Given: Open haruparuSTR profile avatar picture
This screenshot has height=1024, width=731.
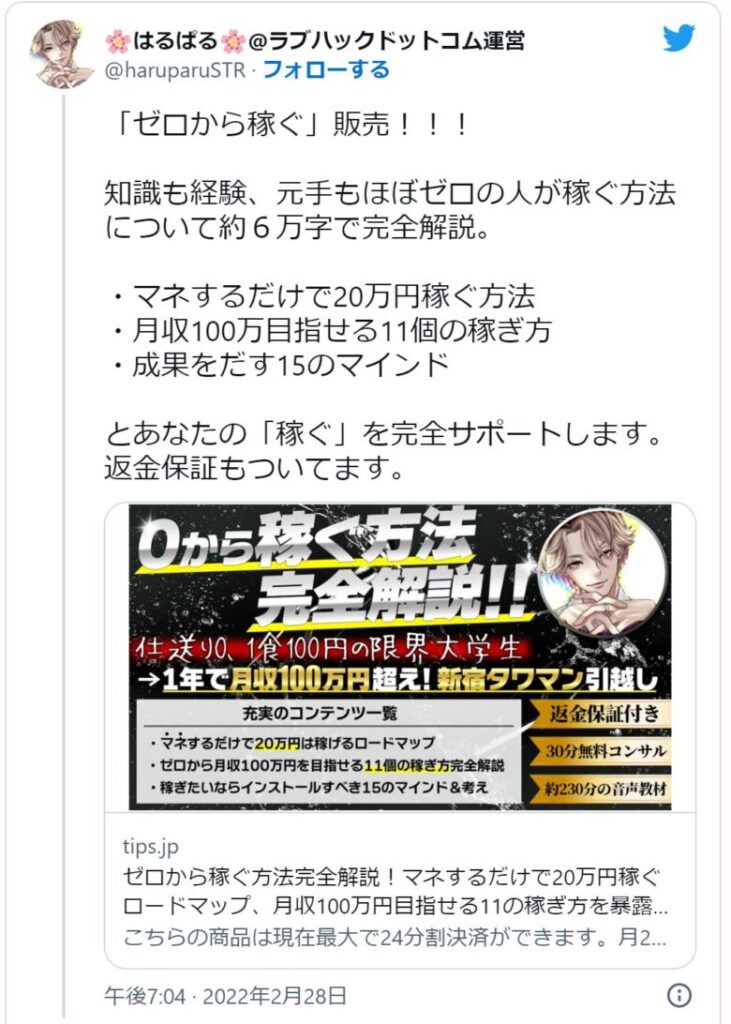Looking at the screenshot, I should [63, 54].
